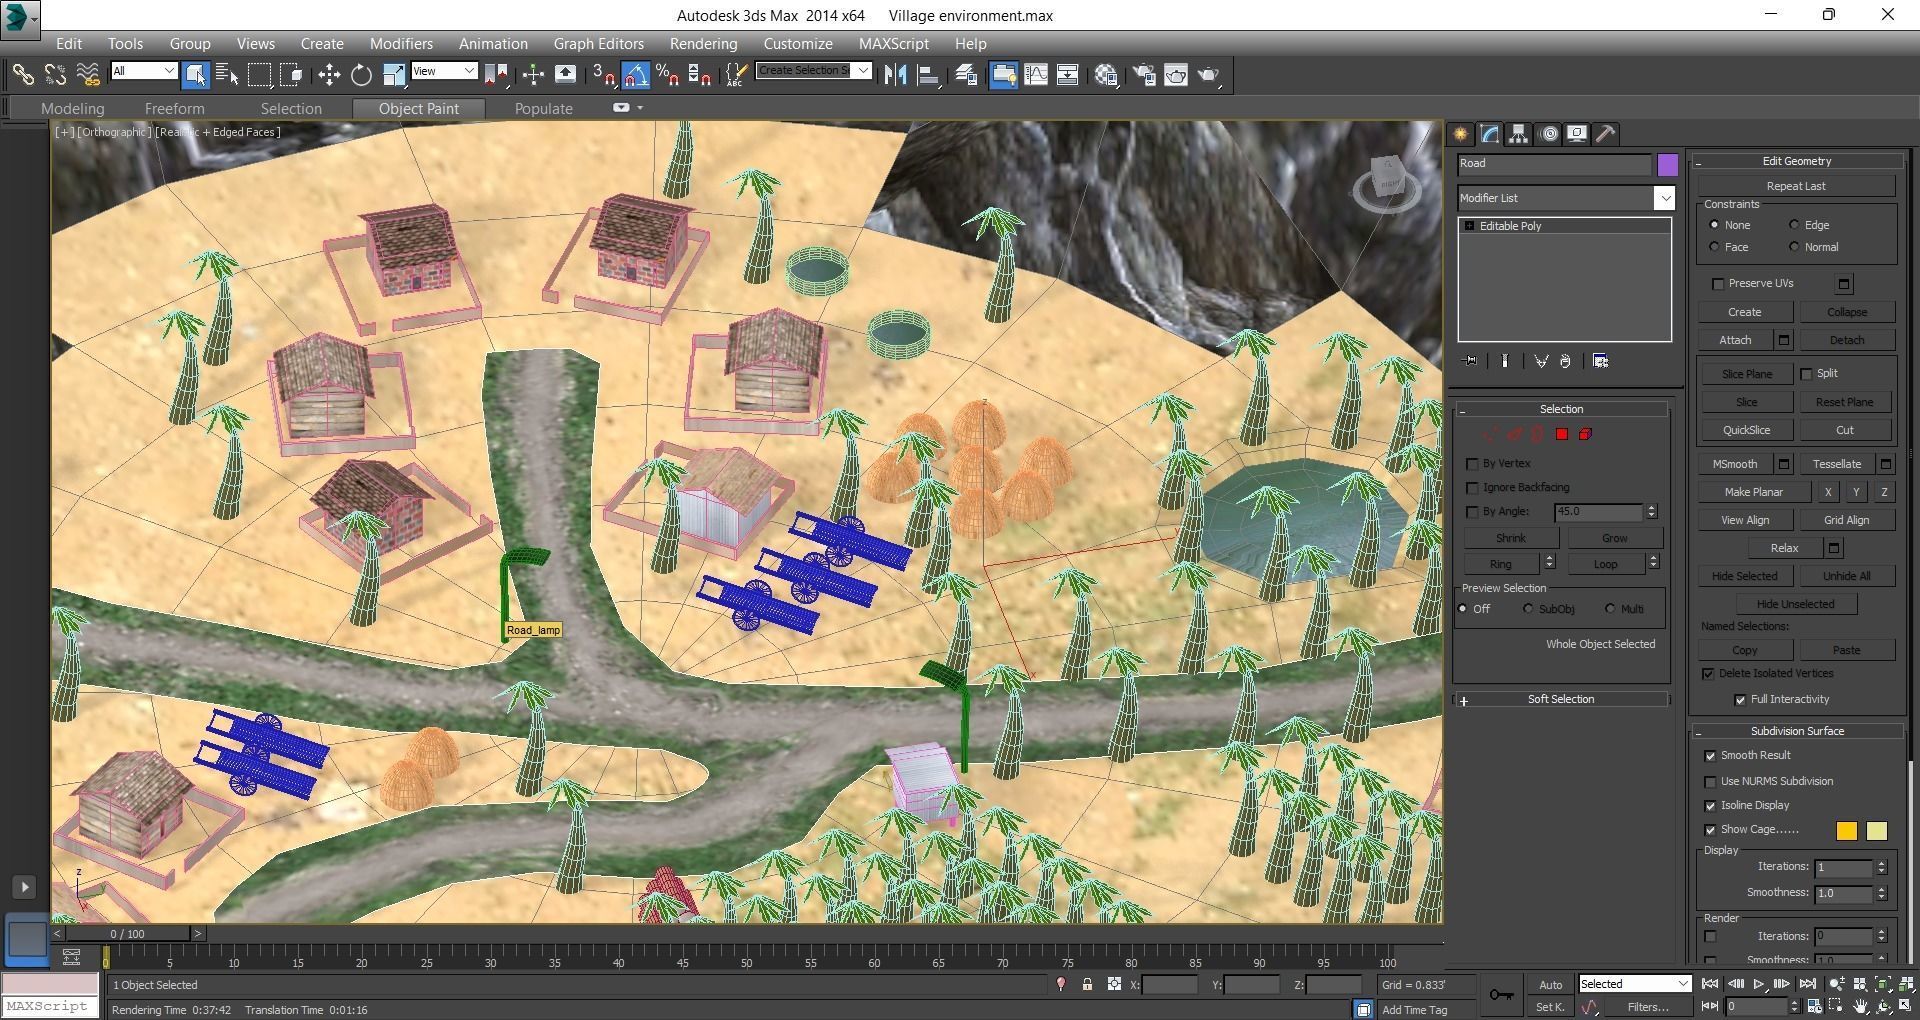This screenshot has width=1920, height=1020.
Task: Enable the By Vertex checkbox
Action: (1472, 464)
